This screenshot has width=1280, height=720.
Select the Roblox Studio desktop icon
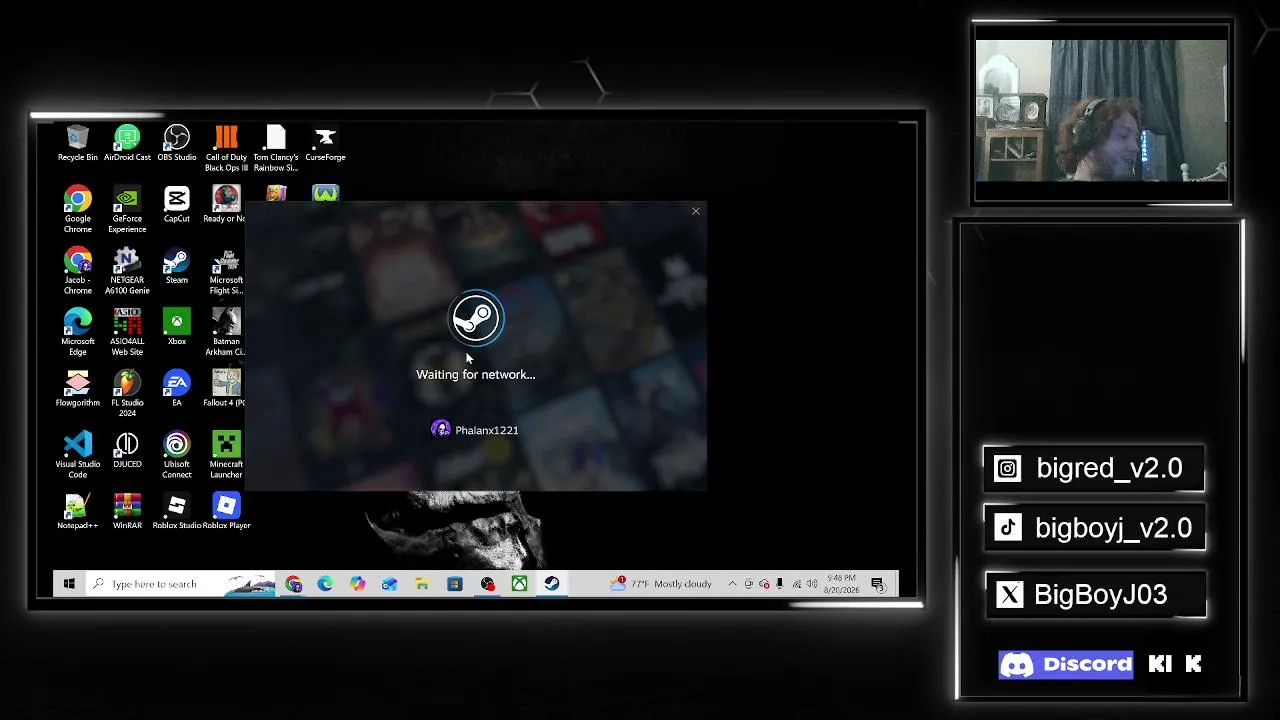[x=176, y=511]
